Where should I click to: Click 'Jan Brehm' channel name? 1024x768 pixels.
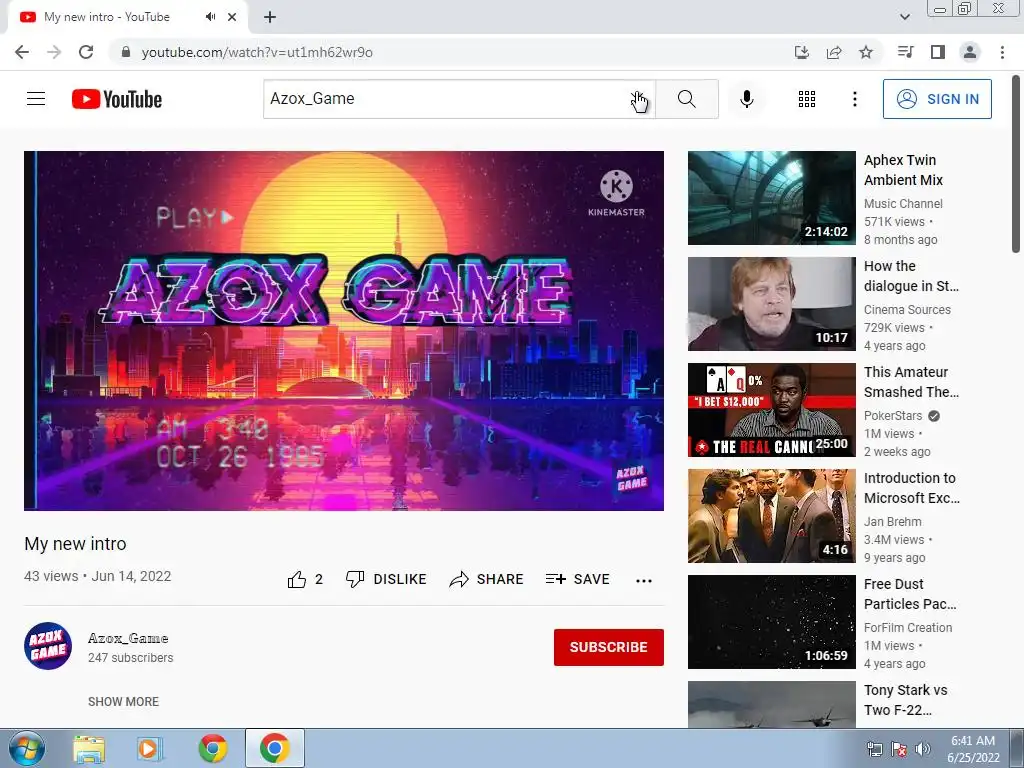(x=893, y=522)
